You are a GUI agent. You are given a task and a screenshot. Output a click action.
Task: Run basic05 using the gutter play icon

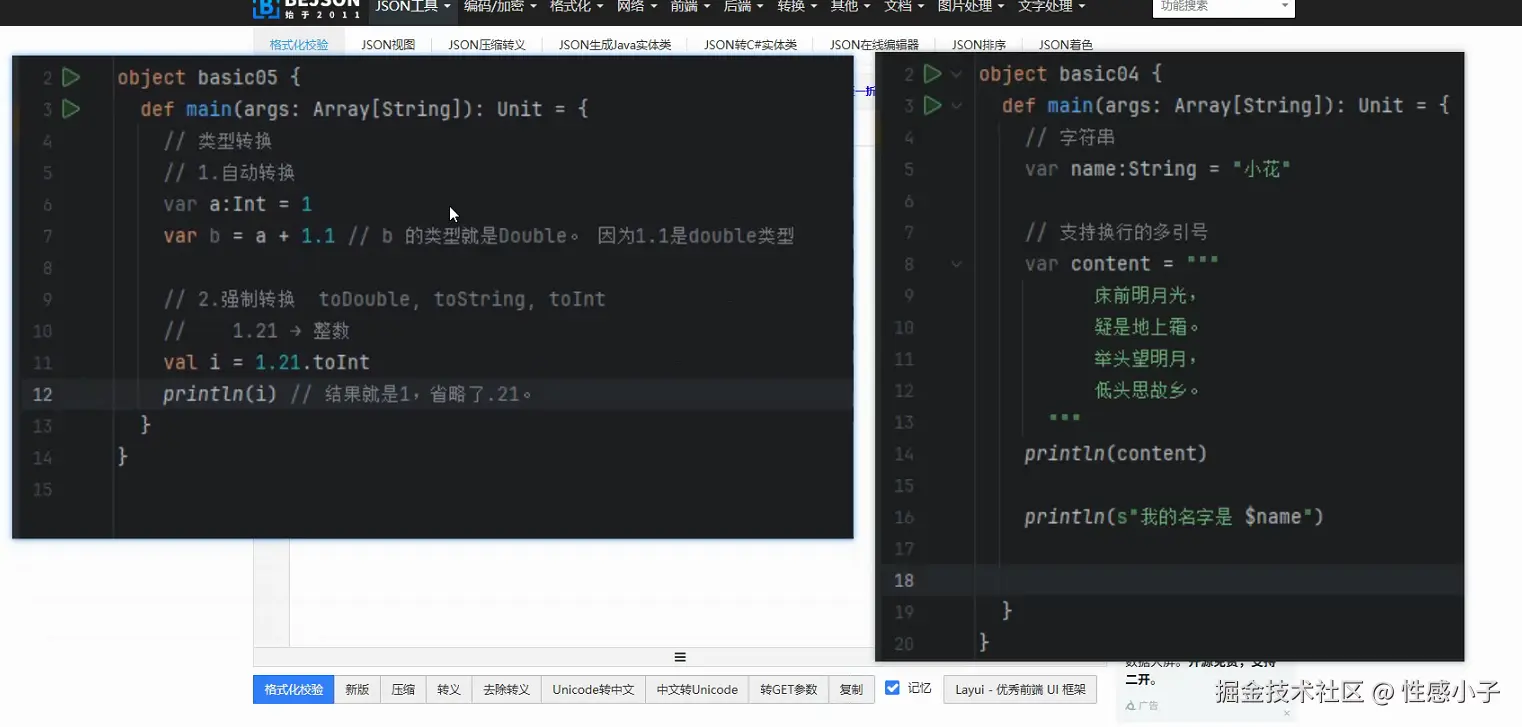click(71, 77)
